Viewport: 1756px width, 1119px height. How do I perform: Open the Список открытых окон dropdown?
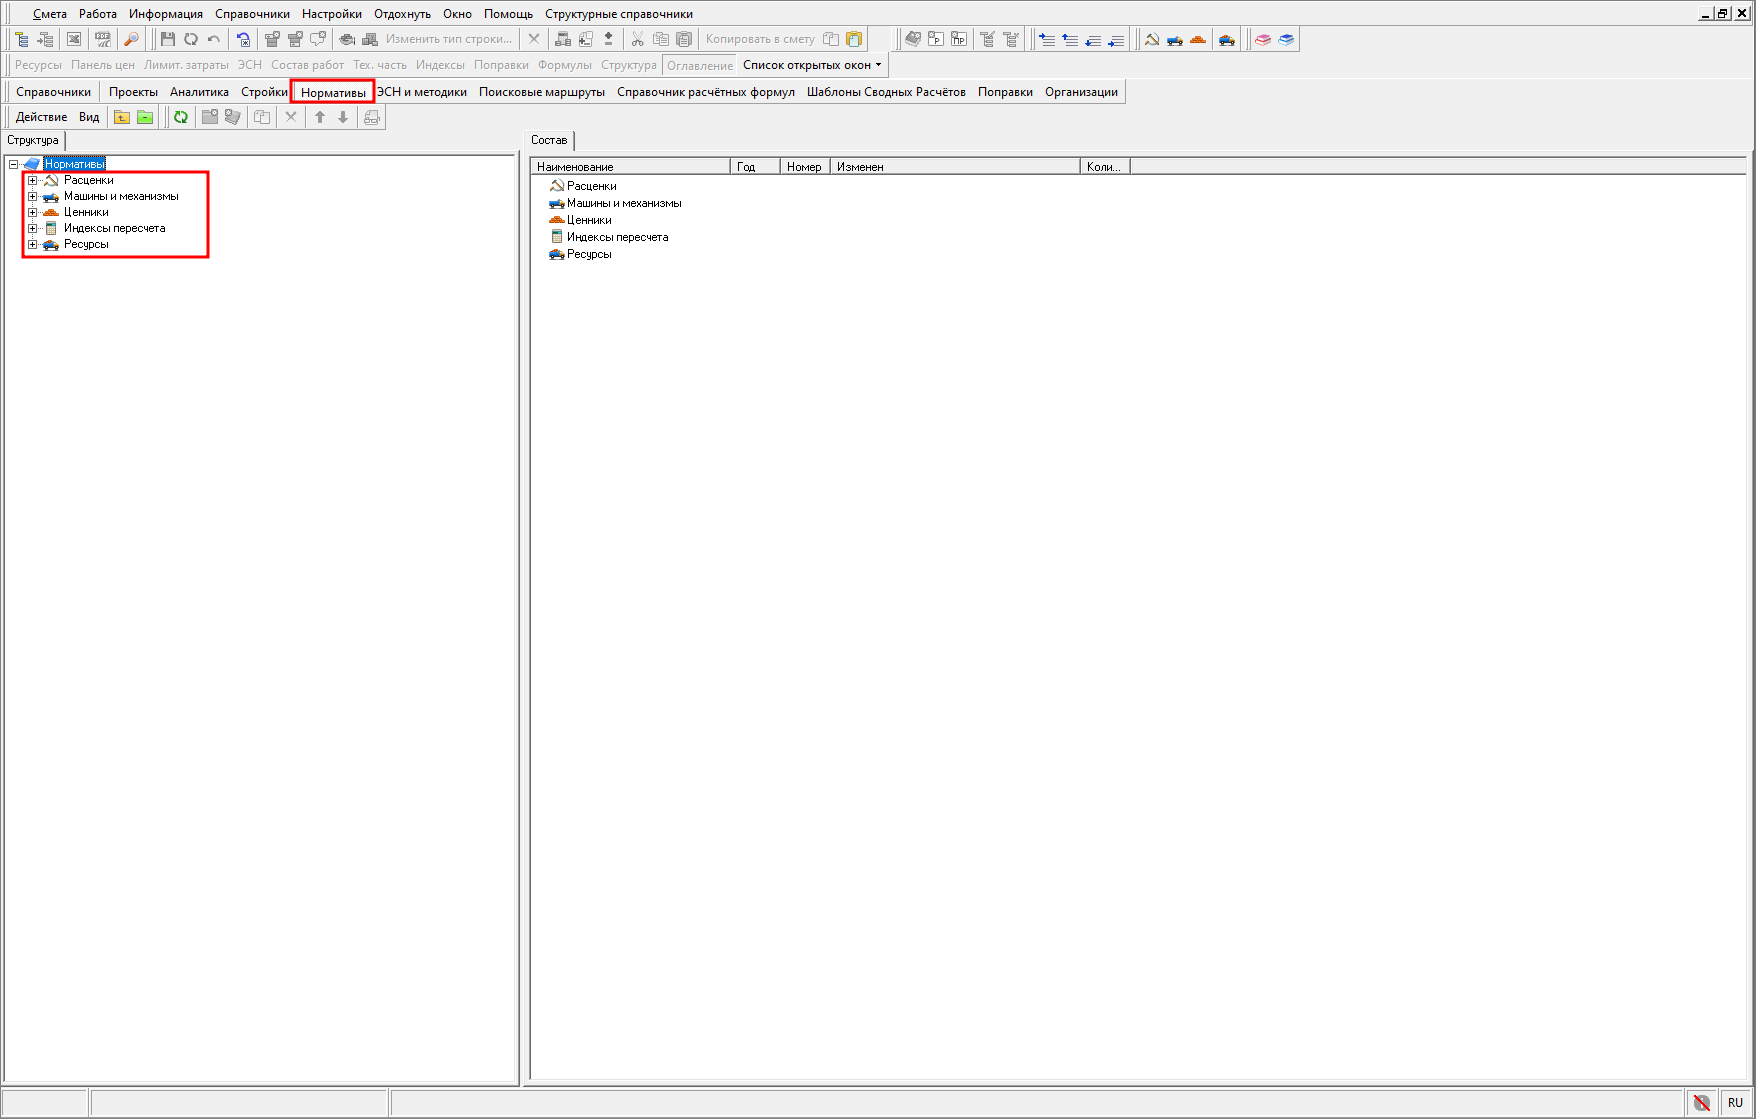tap(812, 65)
